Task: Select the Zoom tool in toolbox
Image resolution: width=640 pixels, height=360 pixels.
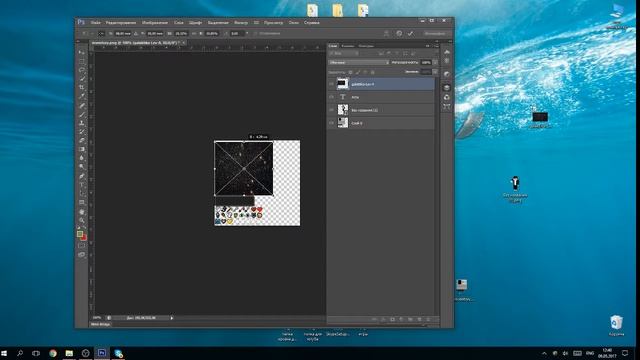Action: point(82,220)
